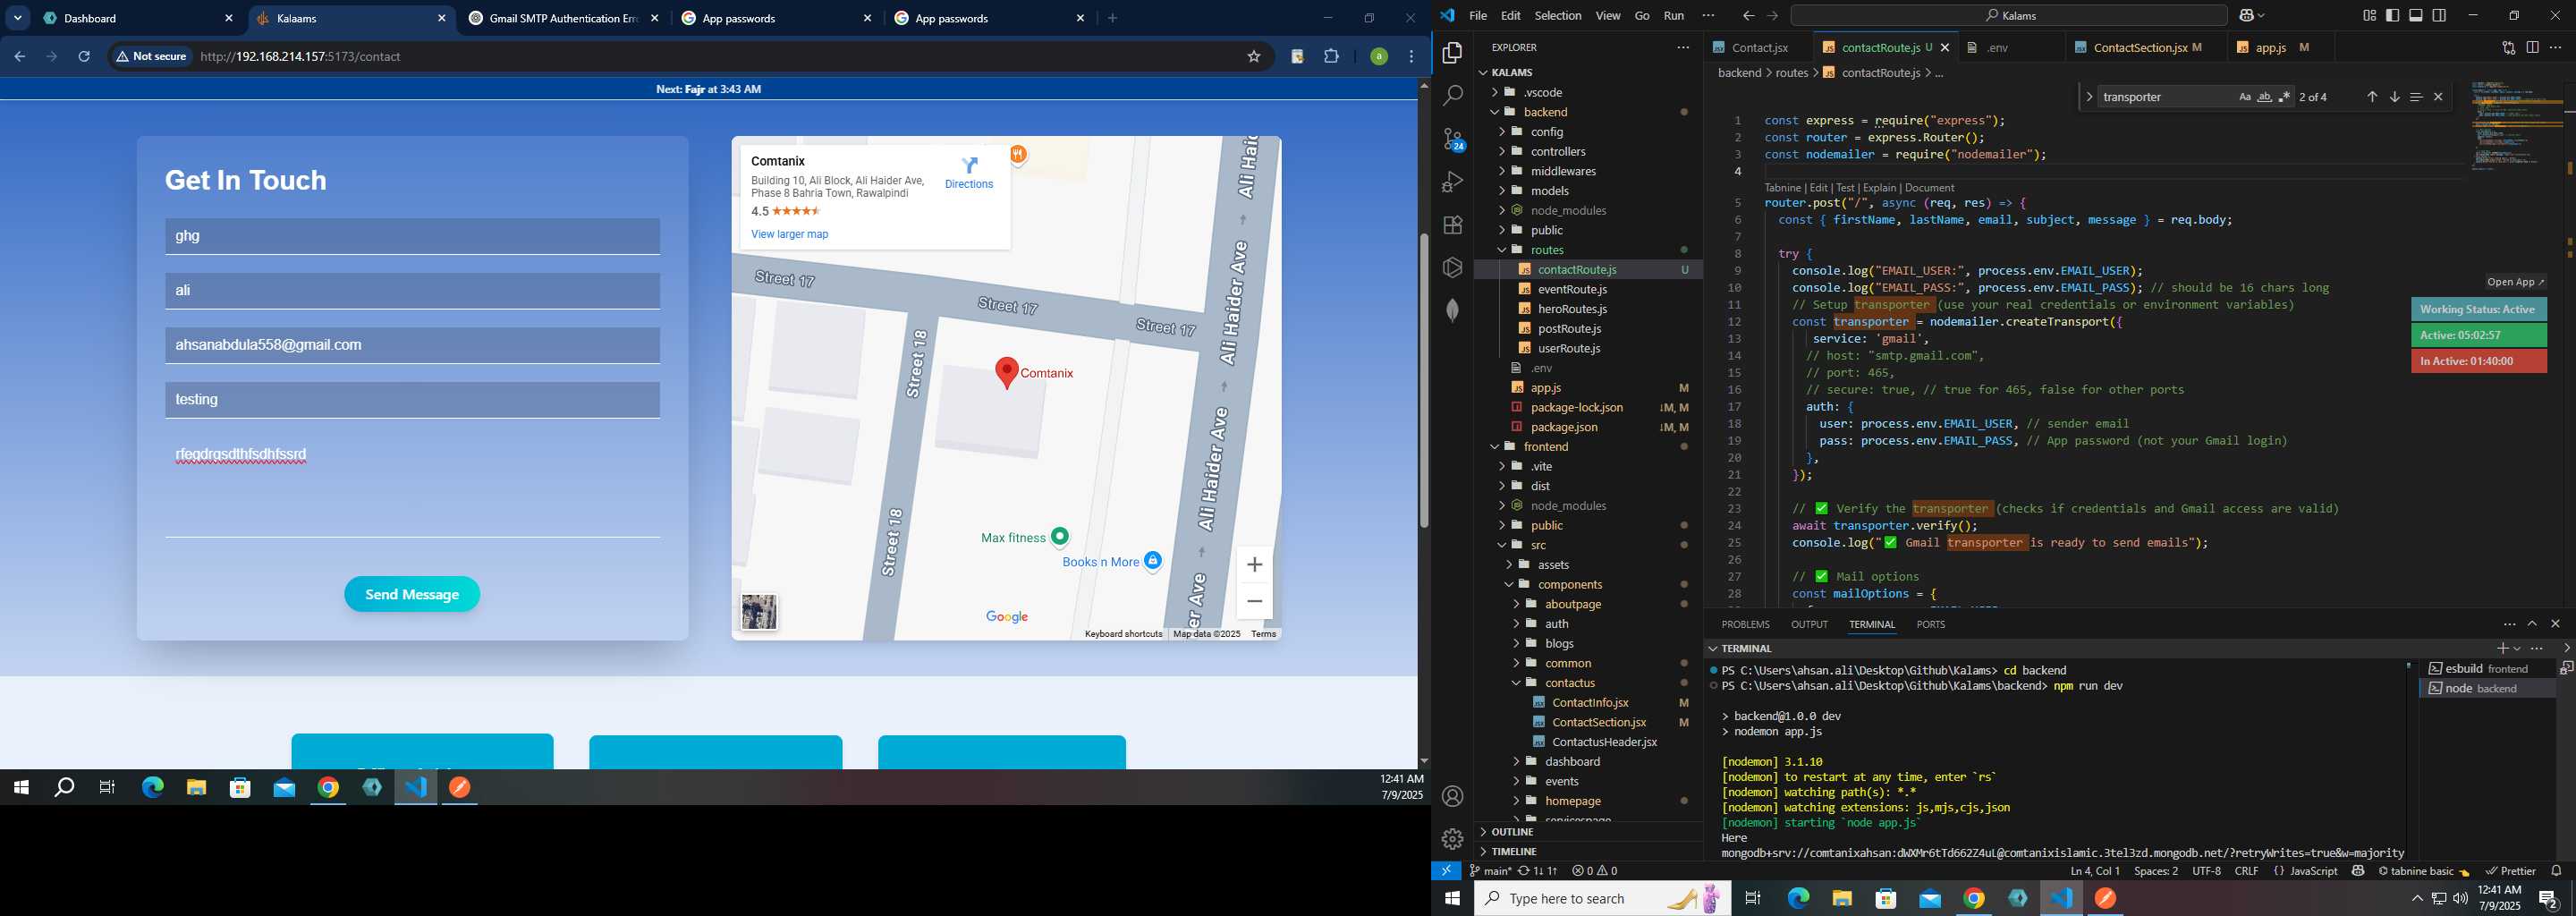Screen dimensions: 2576x916
Task: Open the Accounts icon in activity bar
Action: tap(1452, 796)
